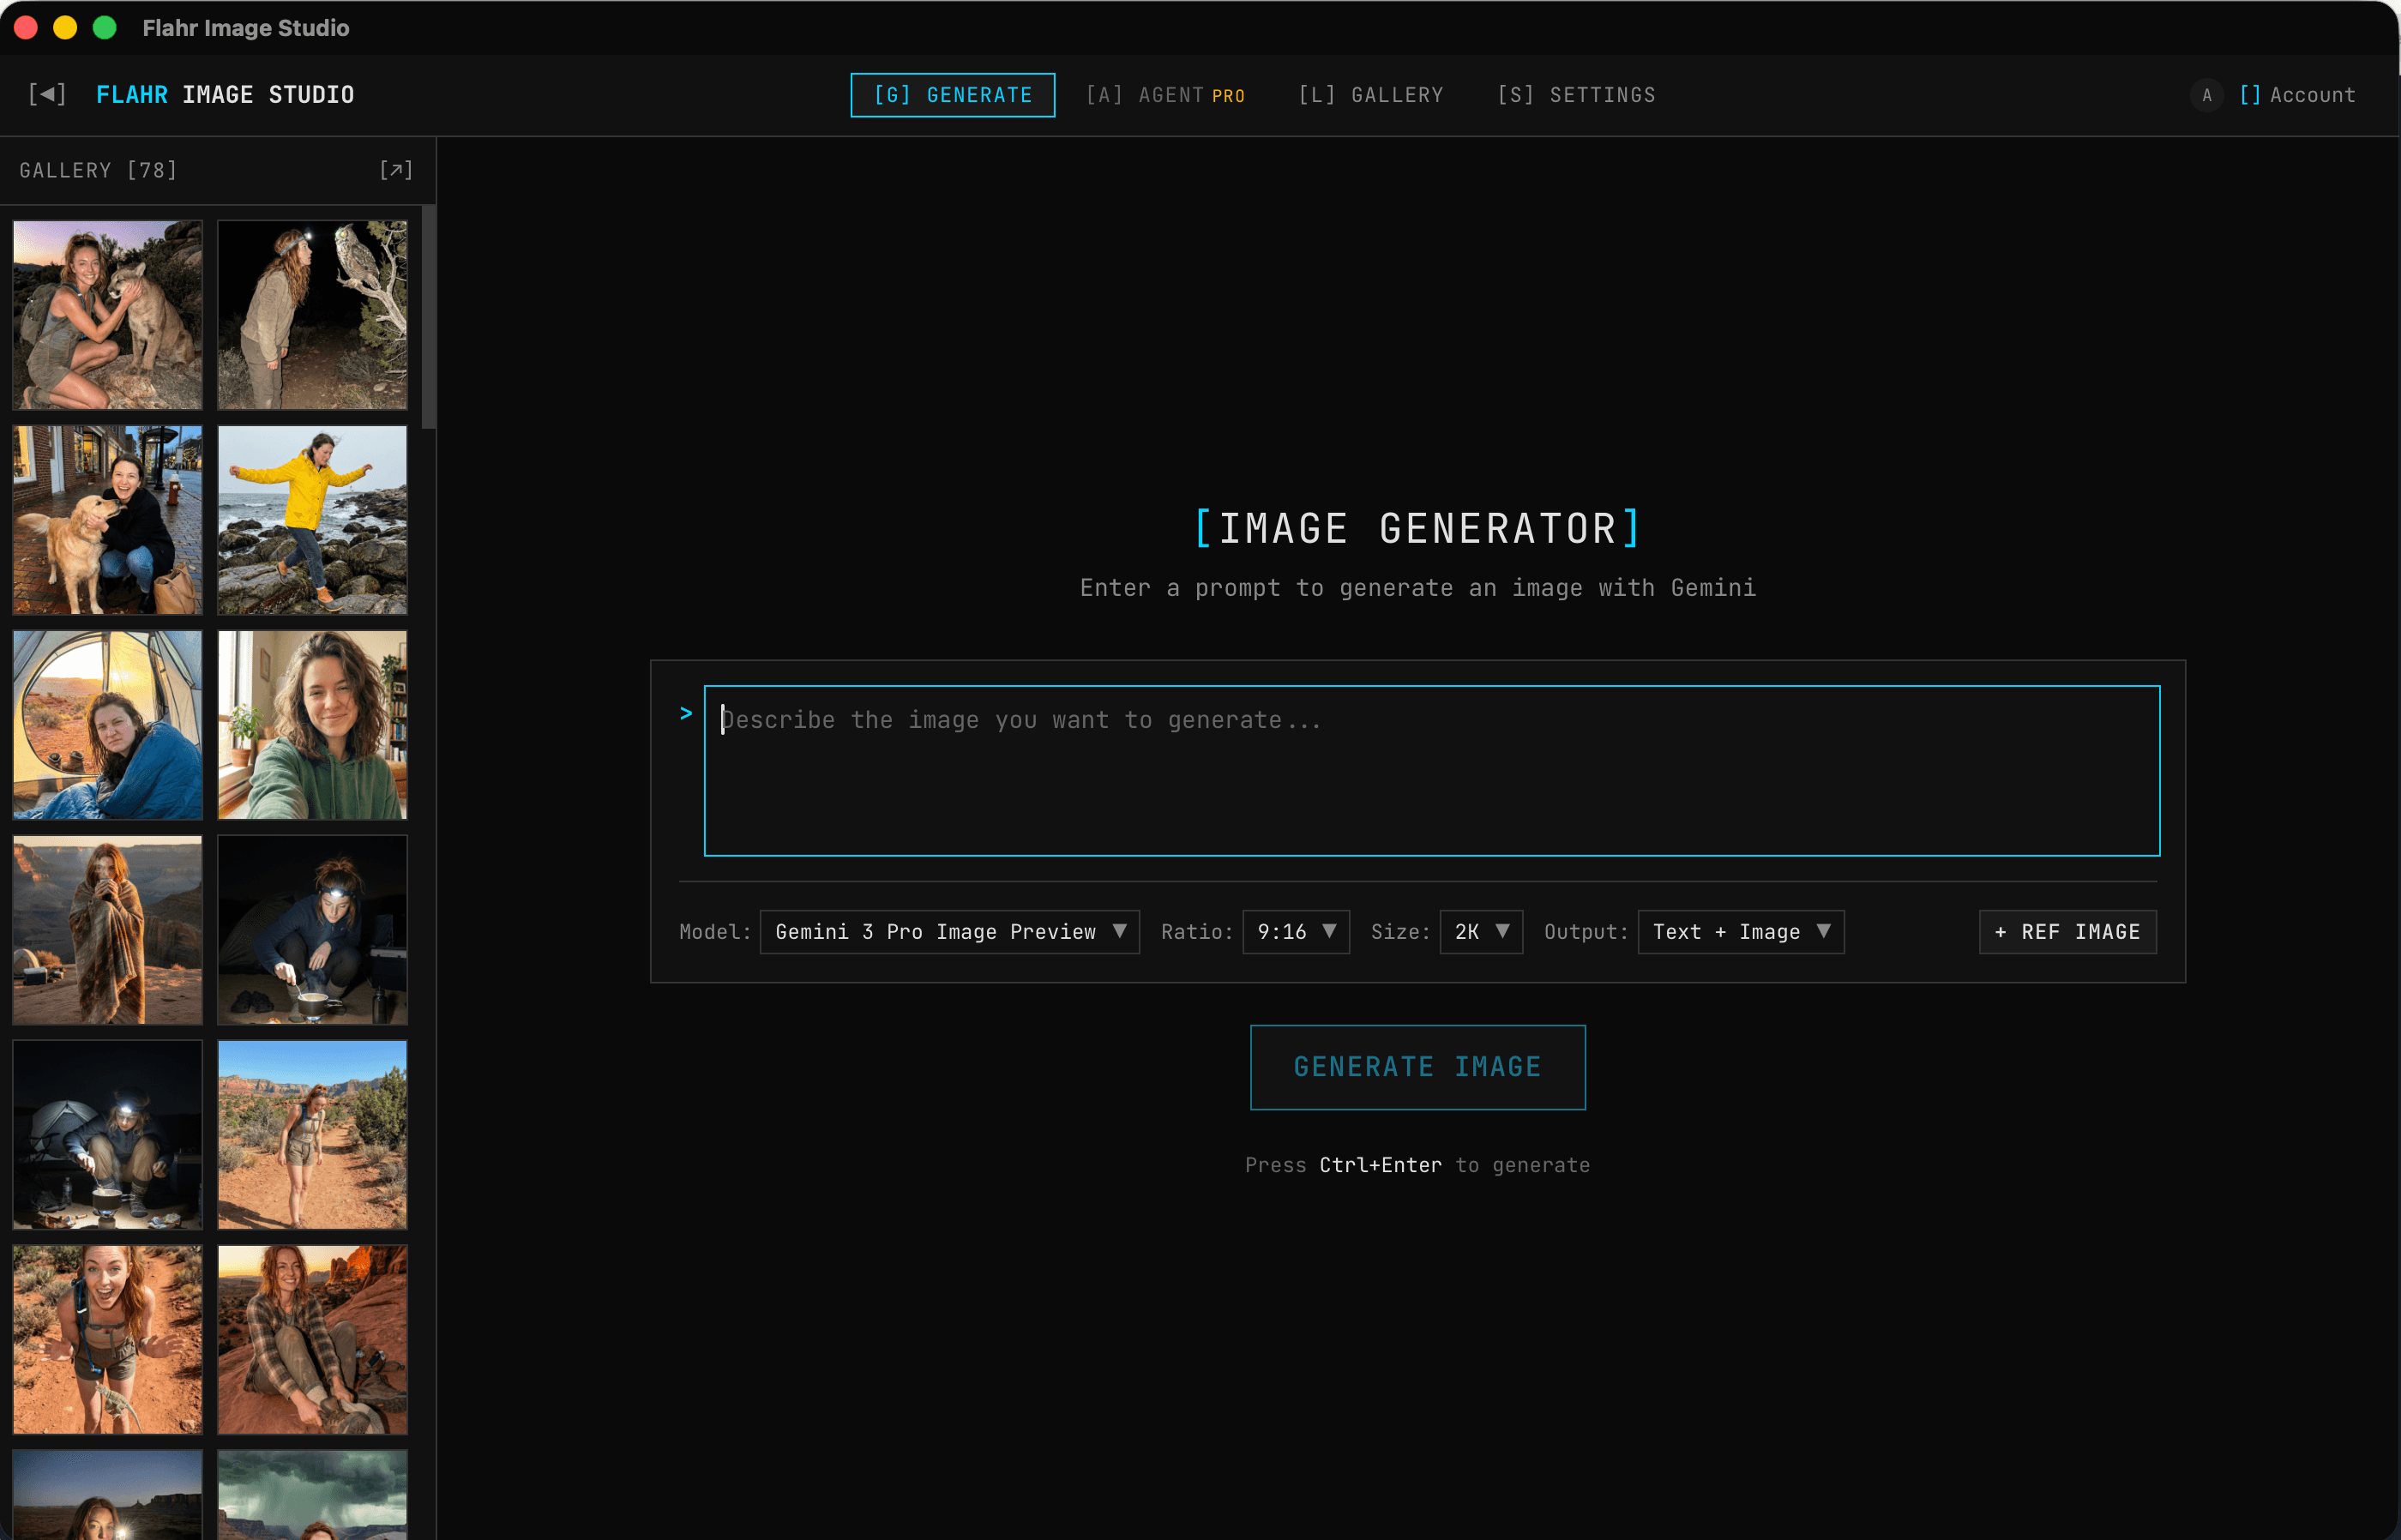Click the prompt cursor arrow icon

tap(686, 713)
